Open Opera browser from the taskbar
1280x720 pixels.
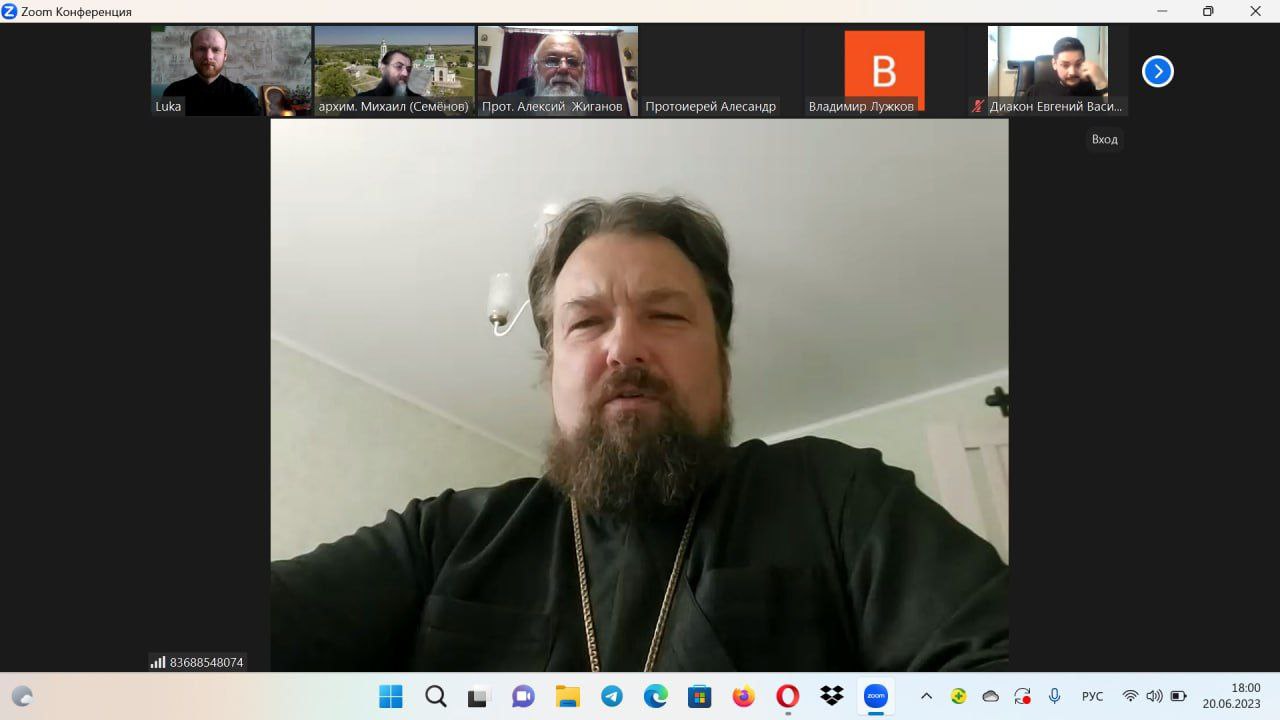coord(787,696)
